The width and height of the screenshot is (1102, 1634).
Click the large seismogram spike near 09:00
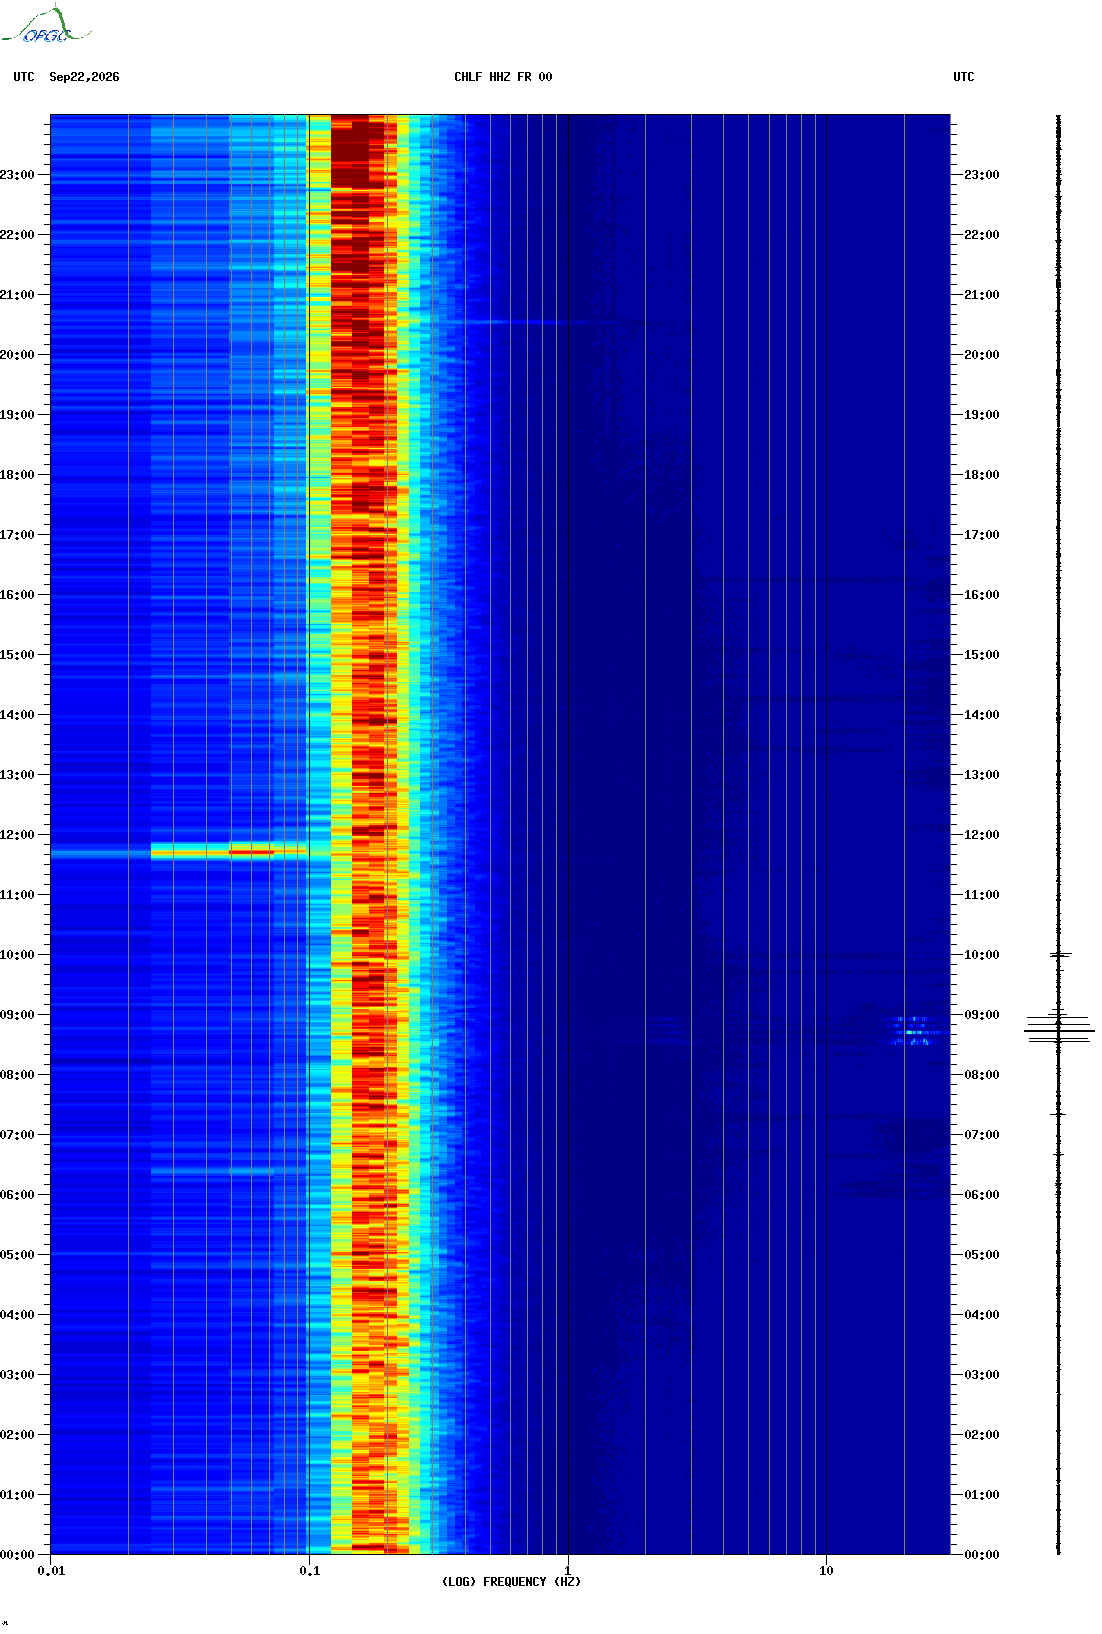(x=1059, y=1029)
